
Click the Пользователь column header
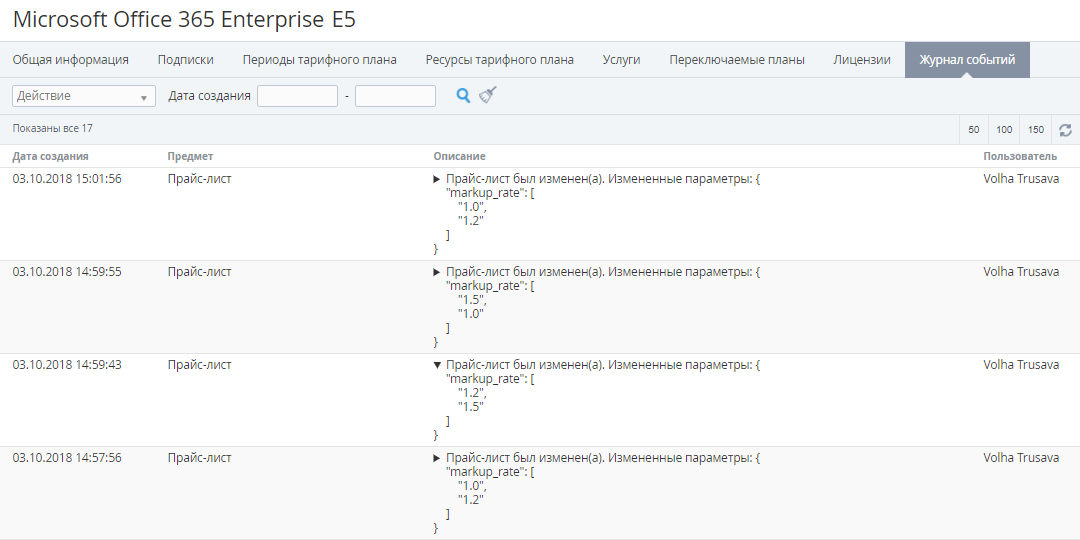coord(1020,156)
